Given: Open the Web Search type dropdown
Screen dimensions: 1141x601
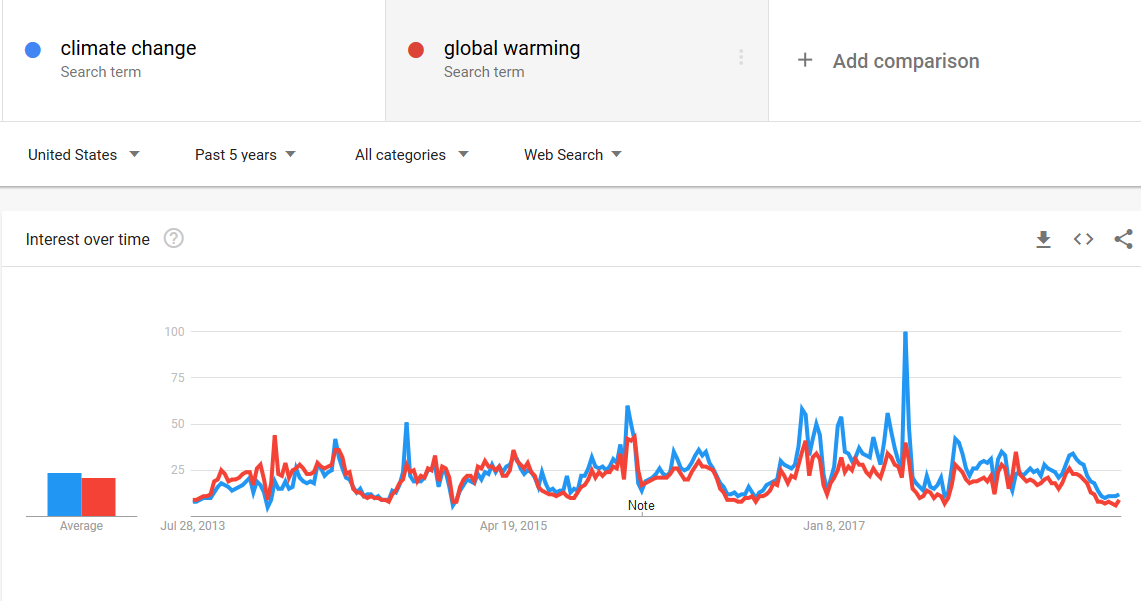Looking at the screenshot, I should [572, 155].
